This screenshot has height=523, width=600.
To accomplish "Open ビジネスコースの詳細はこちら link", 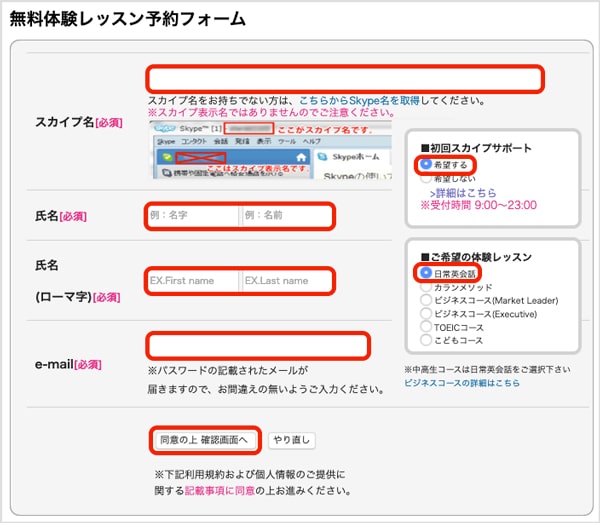I will 462,383.
